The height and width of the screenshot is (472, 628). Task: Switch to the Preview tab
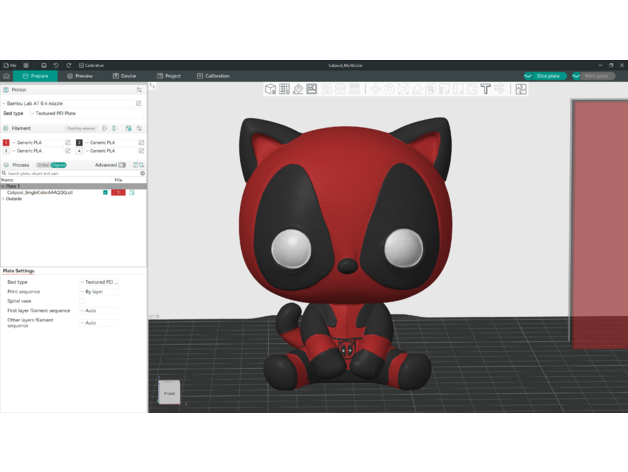pyautogui.click(x=79, y=76)
